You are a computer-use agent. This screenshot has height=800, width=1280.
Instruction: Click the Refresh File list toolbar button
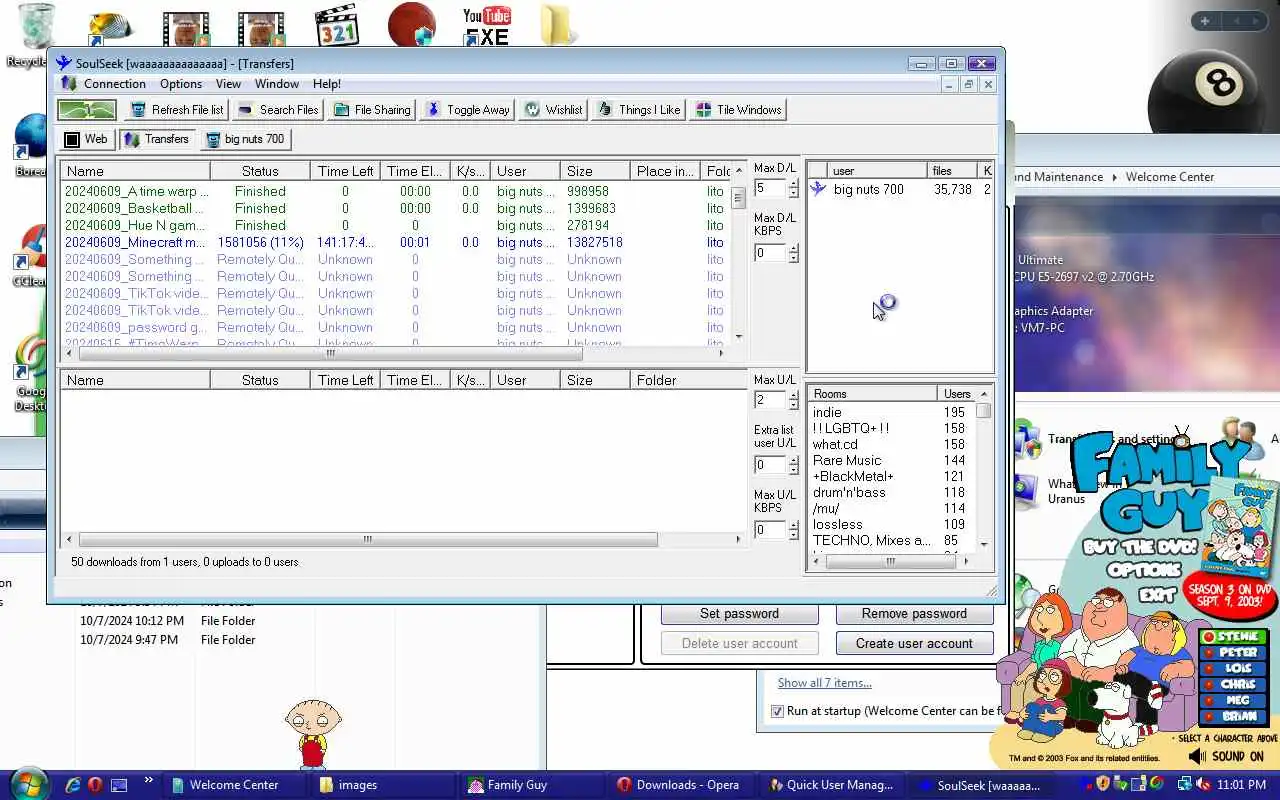coord(176,110)
